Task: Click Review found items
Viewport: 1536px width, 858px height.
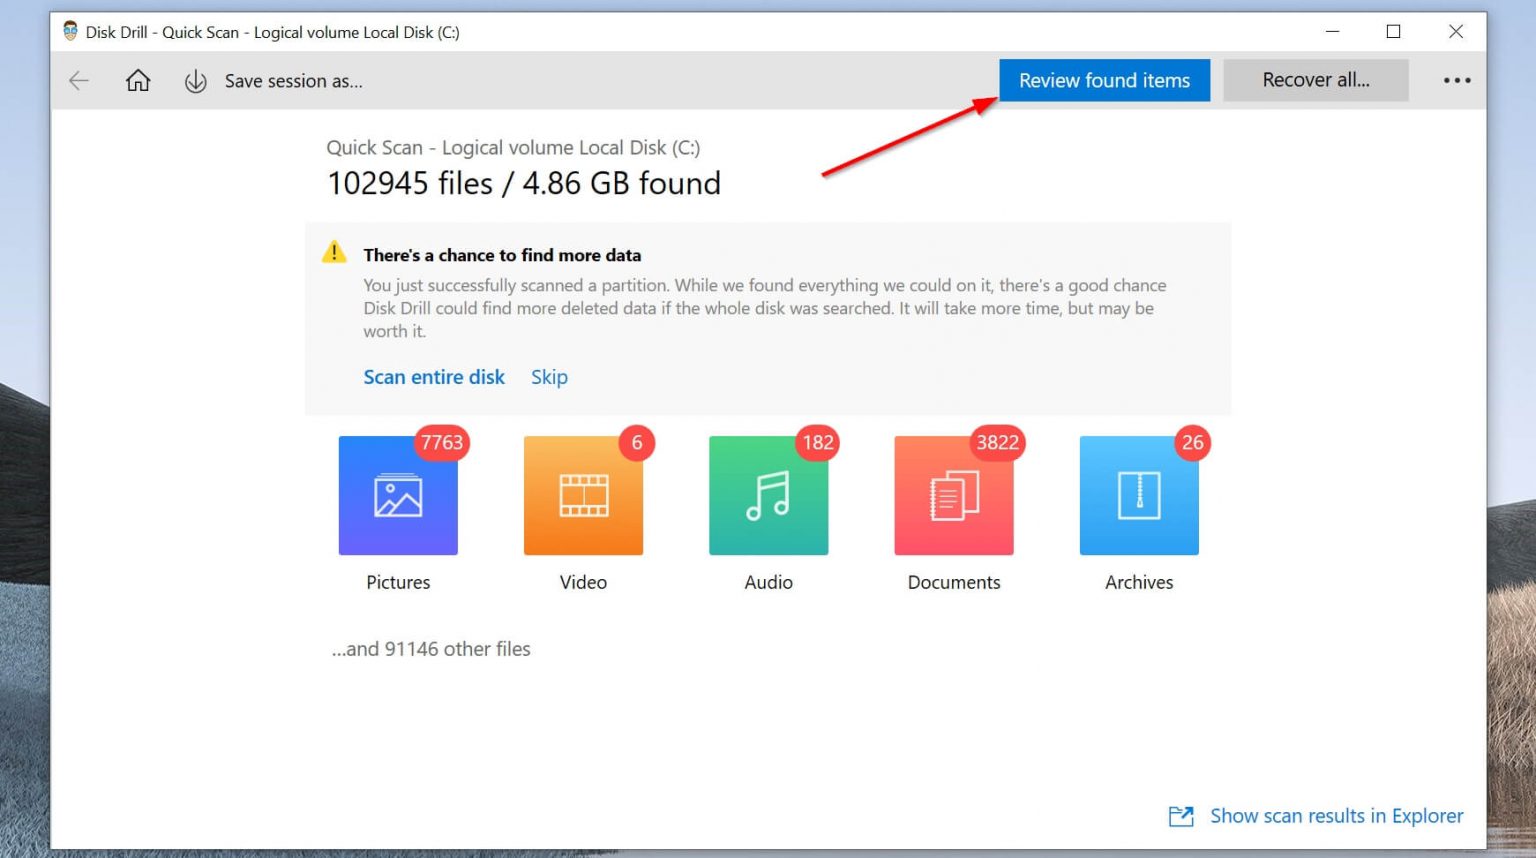Action: [1104, 80]
